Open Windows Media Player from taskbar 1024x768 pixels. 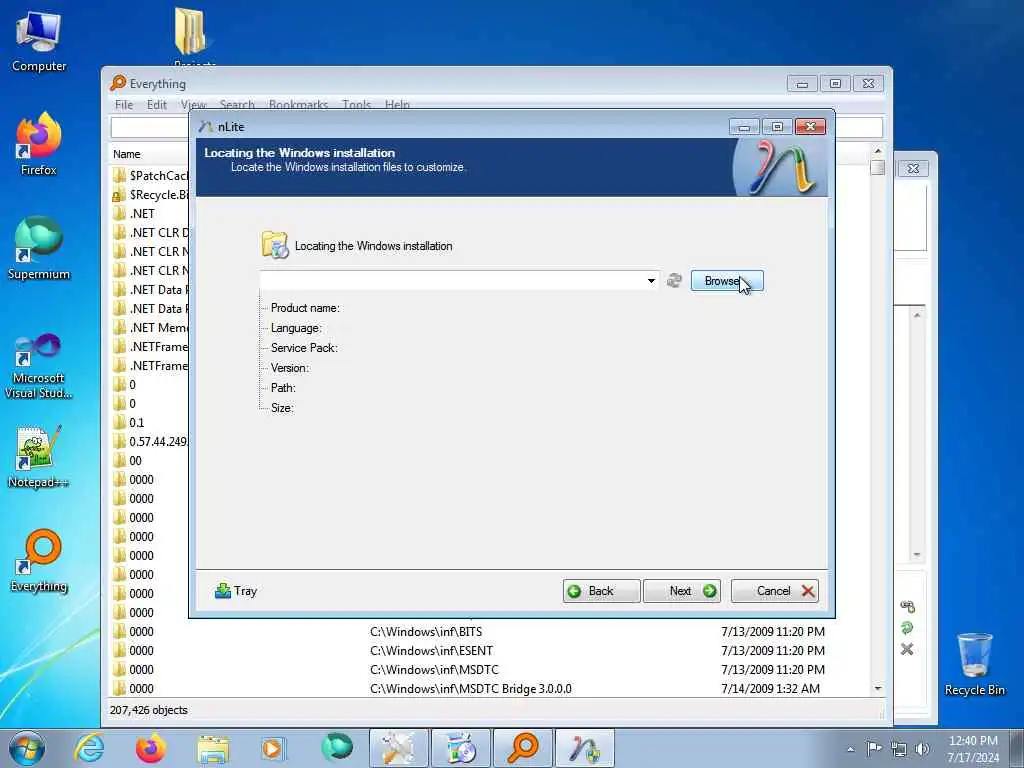pyautogui.click(x=274, y=748)
